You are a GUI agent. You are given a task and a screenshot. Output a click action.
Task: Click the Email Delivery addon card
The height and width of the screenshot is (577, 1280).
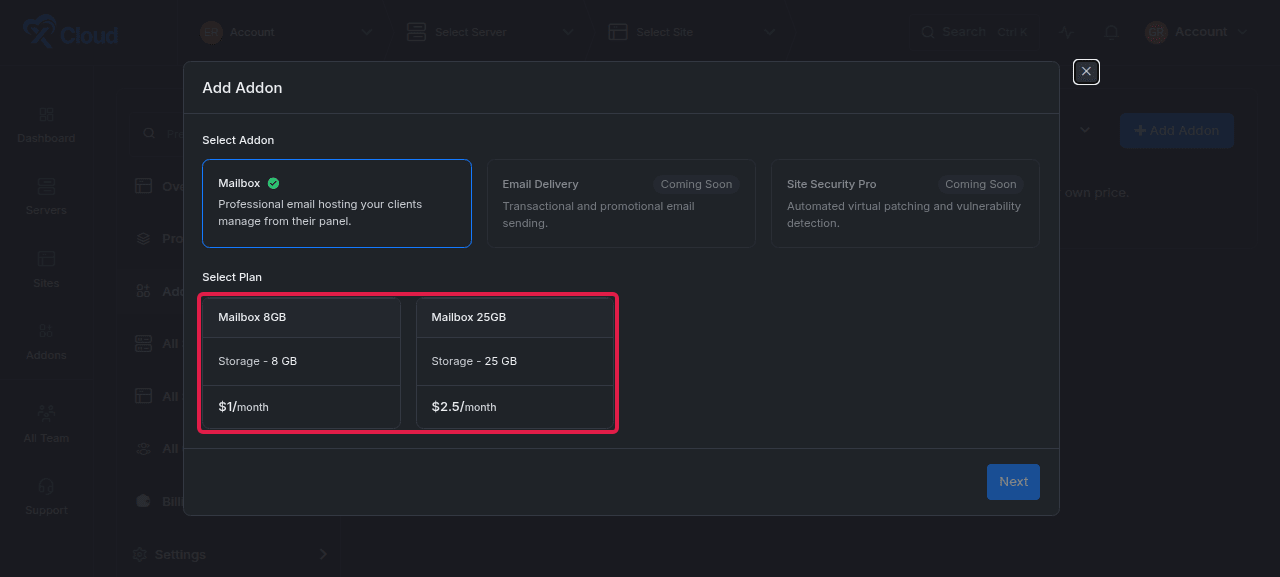pos(621,203)
